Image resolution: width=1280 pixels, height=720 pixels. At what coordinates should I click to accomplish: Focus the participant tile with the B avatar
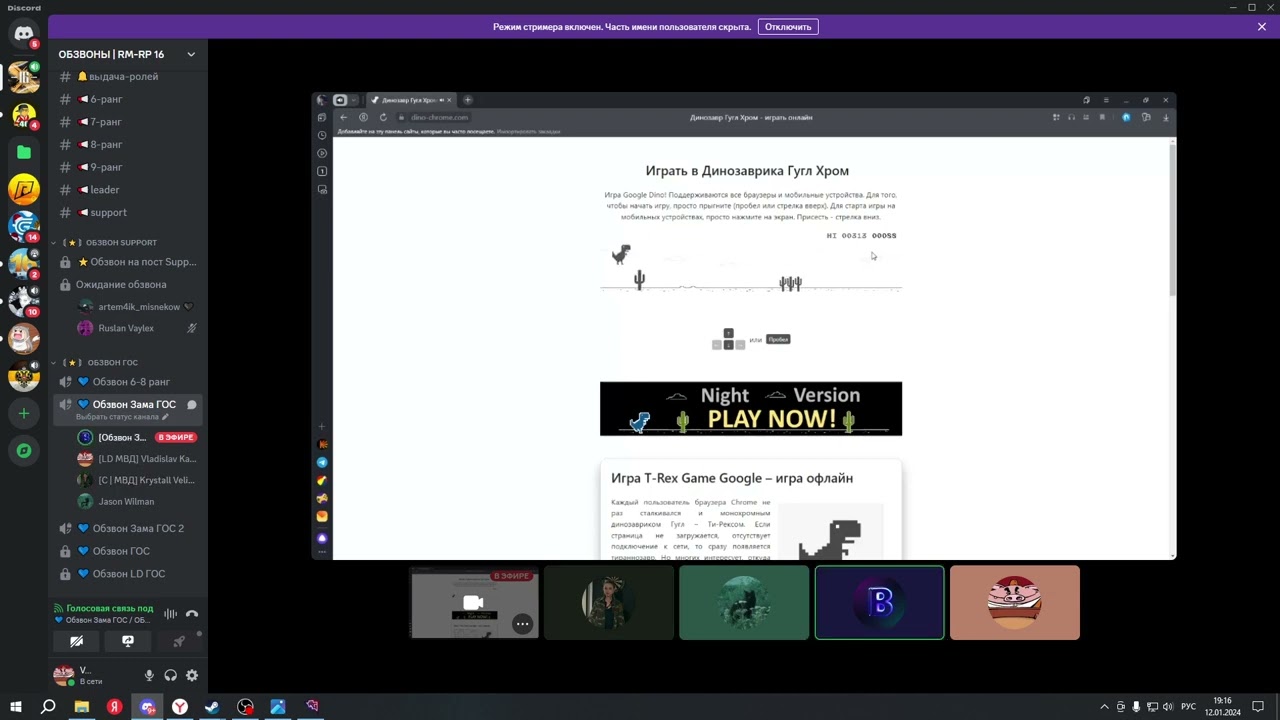[880, 602]
